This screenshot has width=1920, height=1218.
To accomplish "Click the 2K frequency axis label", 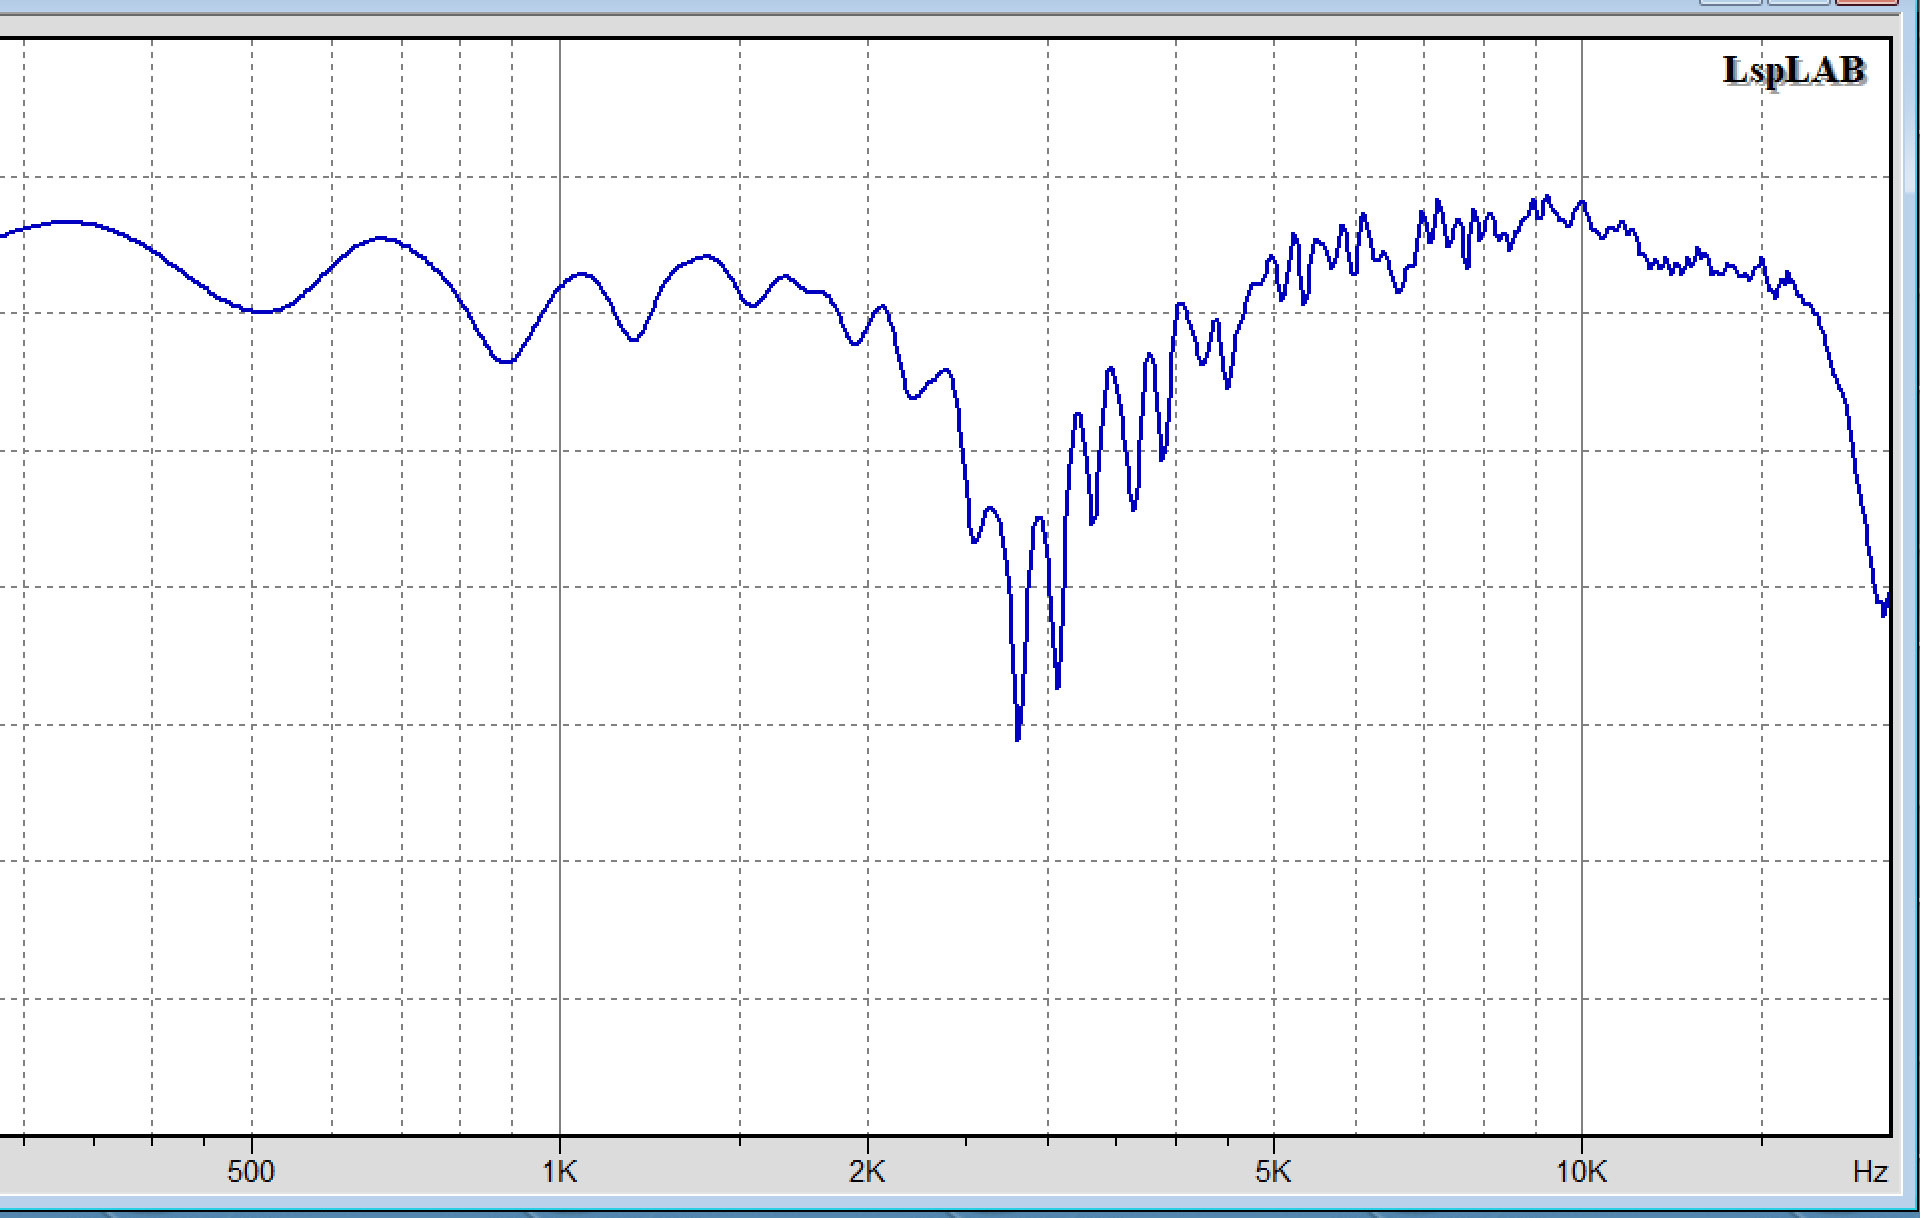I will coord(867,1171).
